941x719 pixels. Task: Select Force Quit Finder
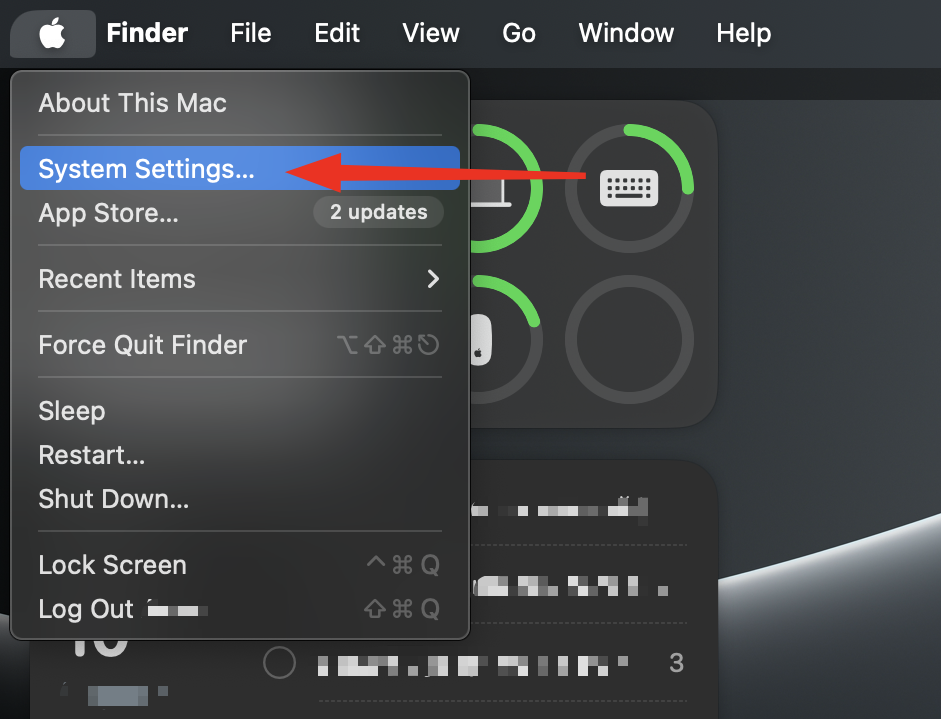click(x=240, y=345)
